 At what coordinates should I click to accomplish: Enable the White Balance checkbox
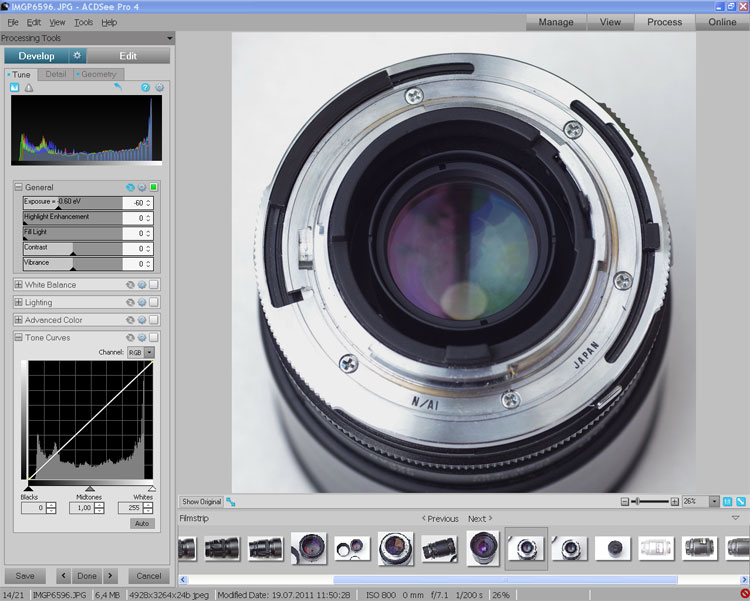(154, 284)
